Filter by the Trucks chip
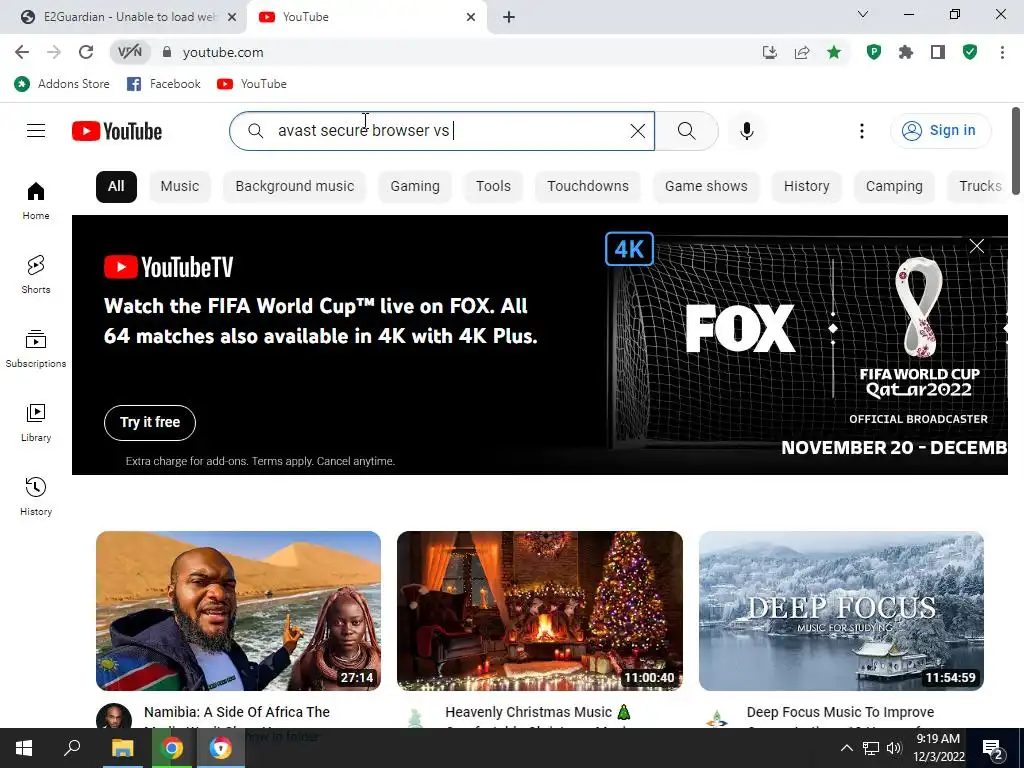This screenshot has width=1024, height=768. click(x=978, y=186)
